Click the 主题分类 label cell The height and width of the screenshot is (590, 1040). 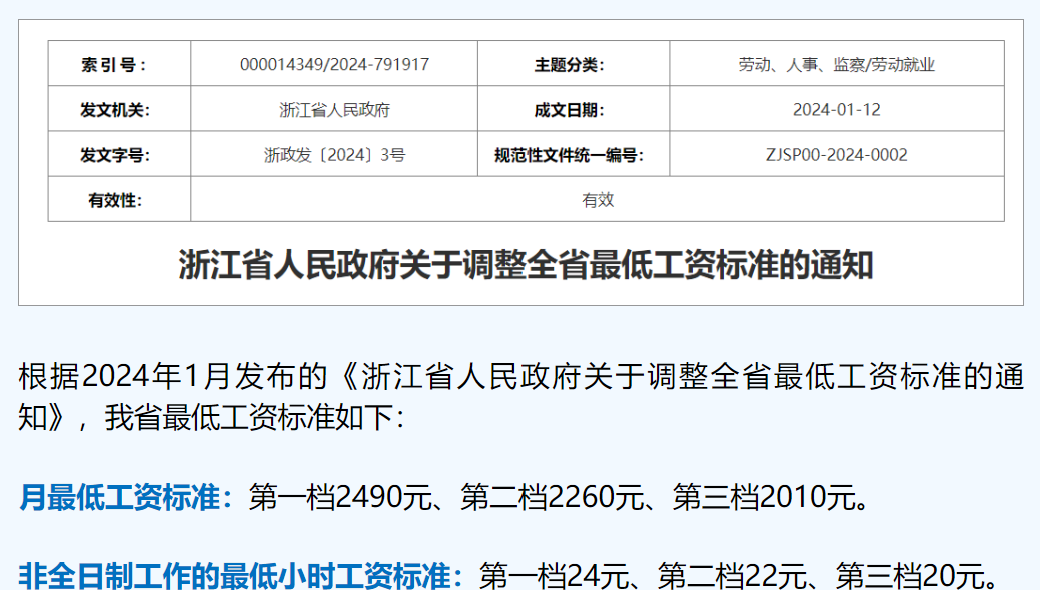pos(570,65)
